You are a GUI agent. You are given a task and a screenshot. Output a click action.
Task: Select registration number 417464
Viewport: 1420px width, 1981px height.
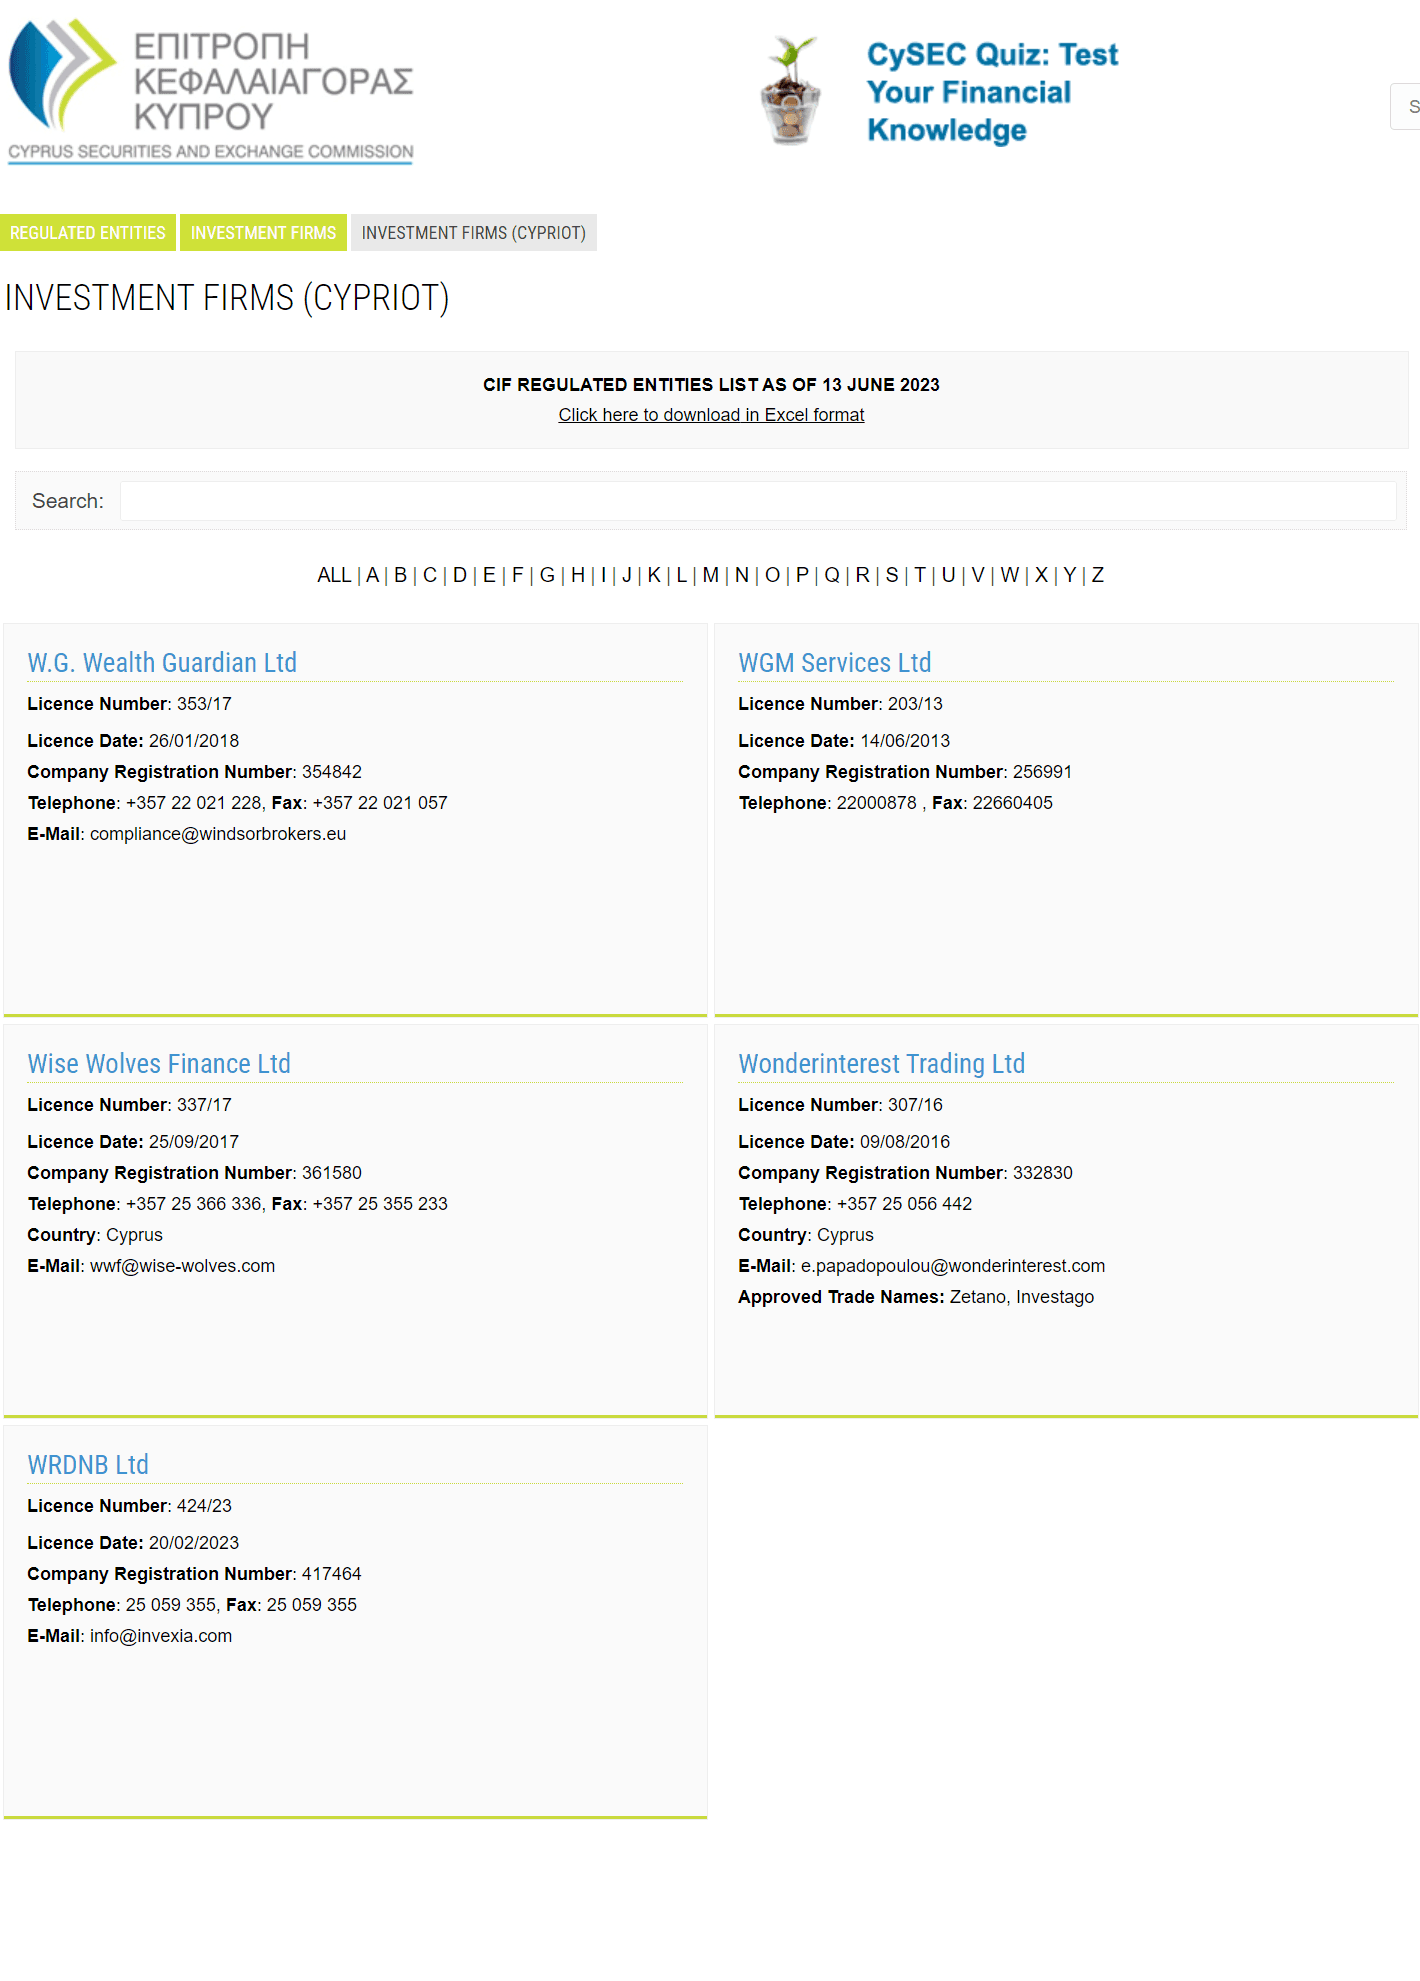pyautogui.click(x=332, y=1574)
